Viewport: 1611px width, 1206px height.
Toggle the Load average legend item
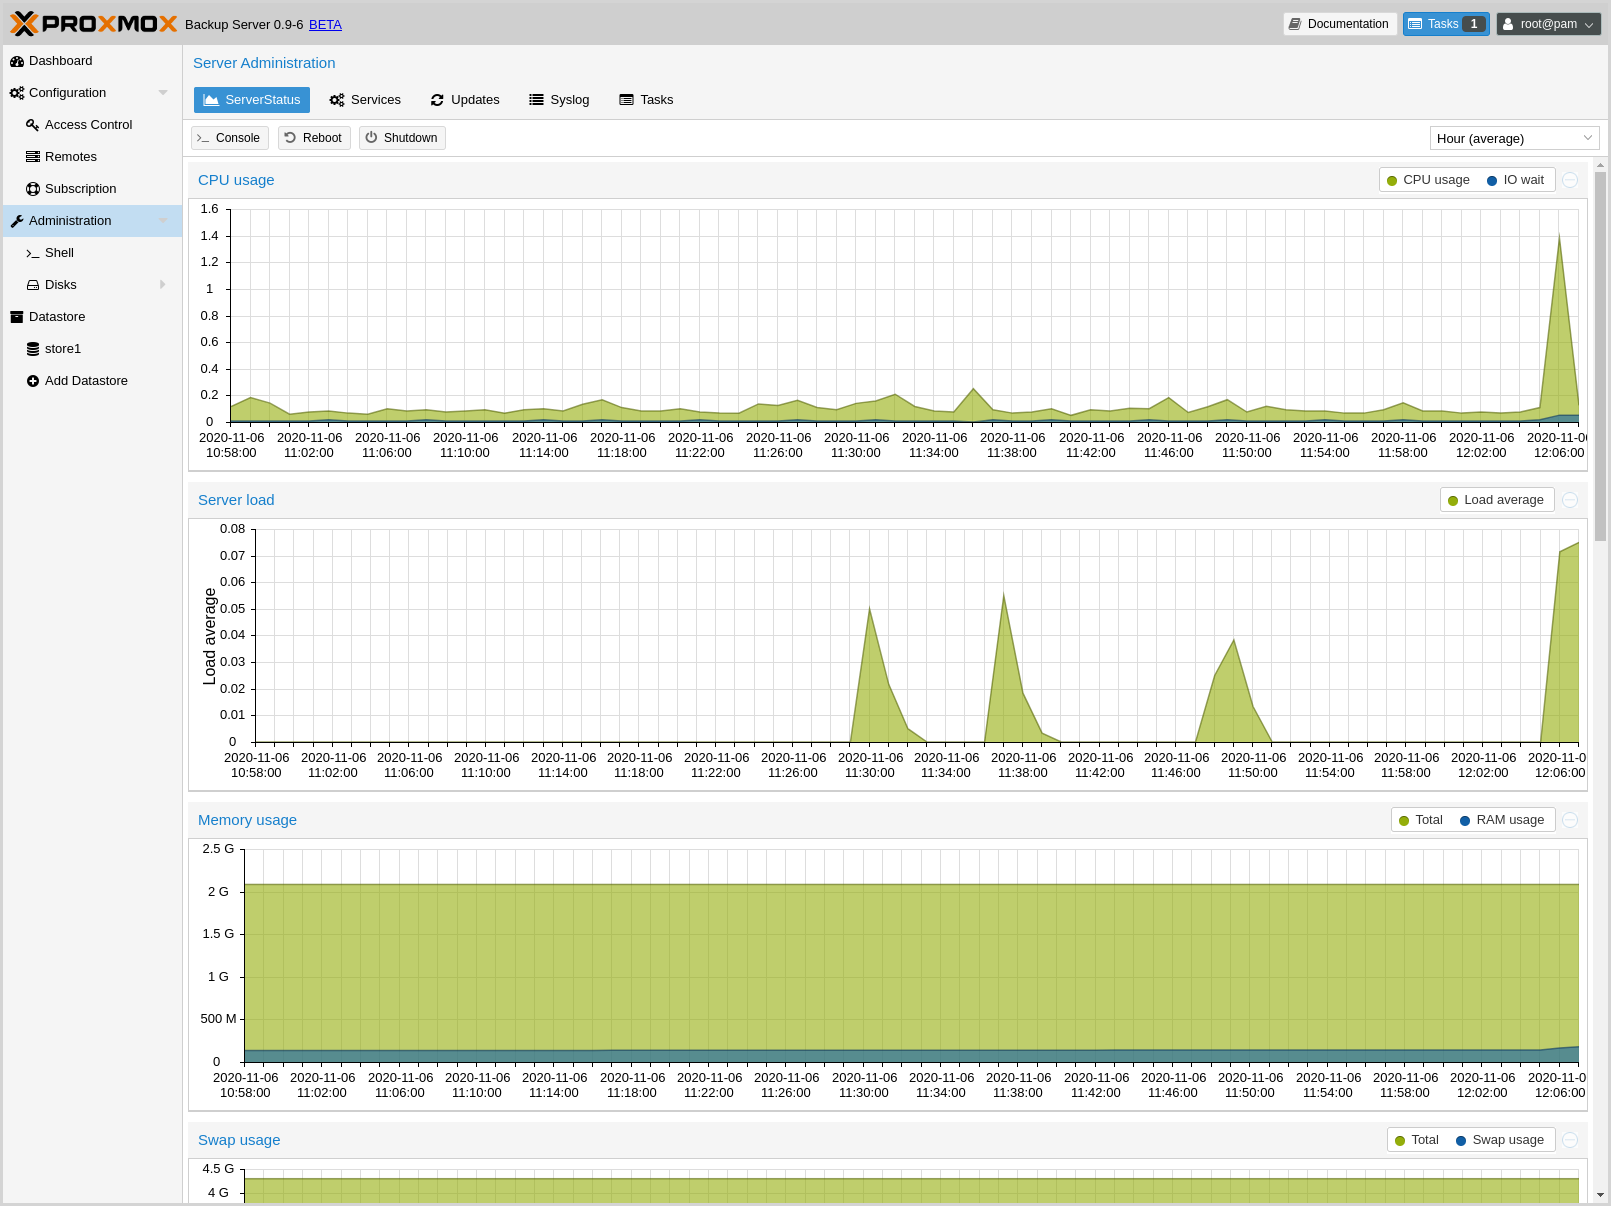pyautogui.click(x=1496, y=500)
